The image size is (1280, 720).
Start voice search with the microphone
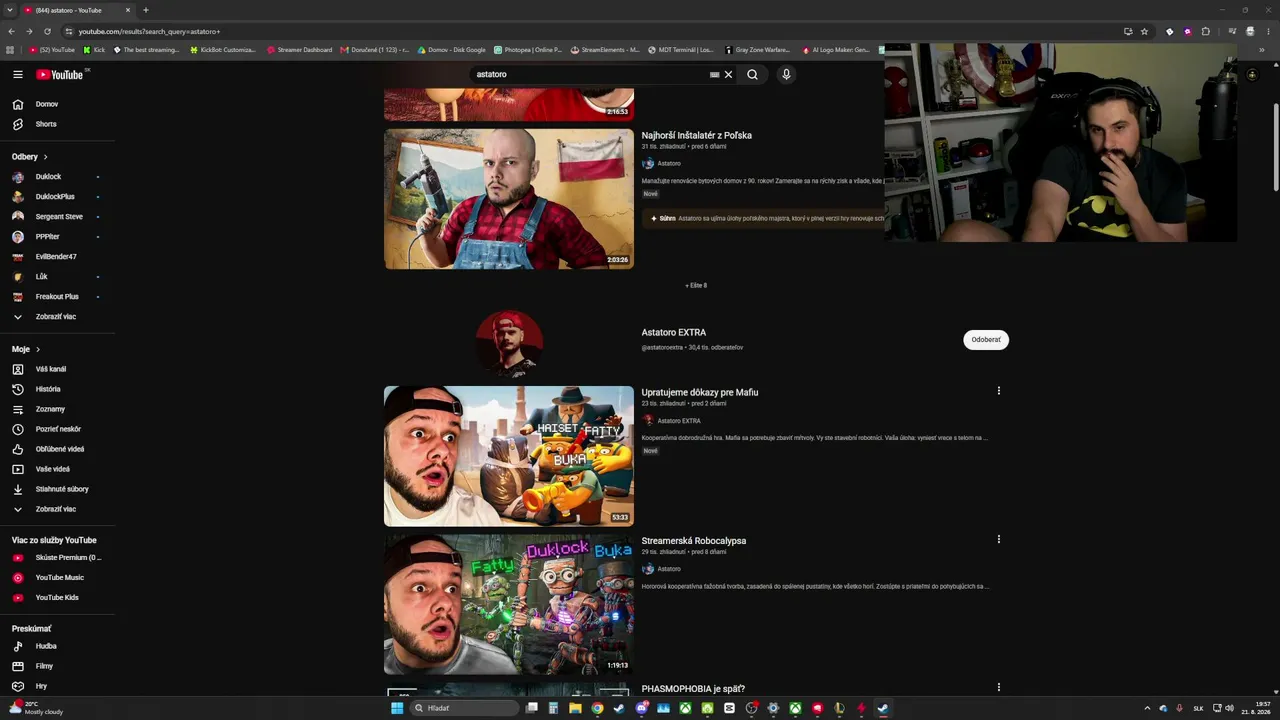[x=786, y=74]
